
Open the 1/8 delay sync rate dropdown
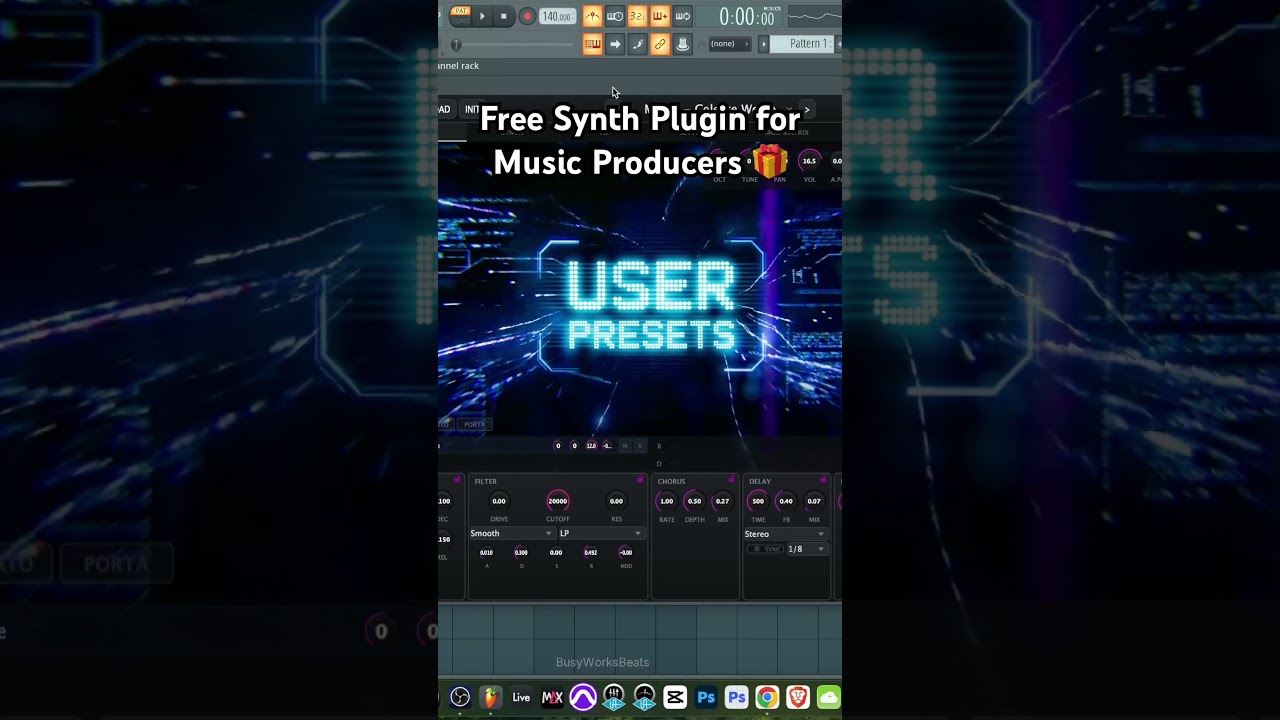pos(807,549)
